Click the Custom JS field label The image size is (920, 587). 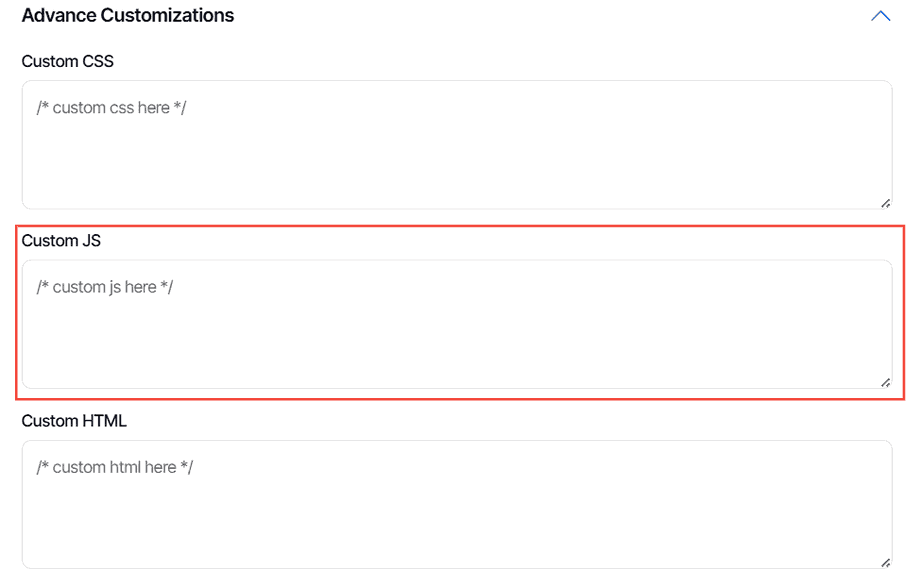(61, 241)
